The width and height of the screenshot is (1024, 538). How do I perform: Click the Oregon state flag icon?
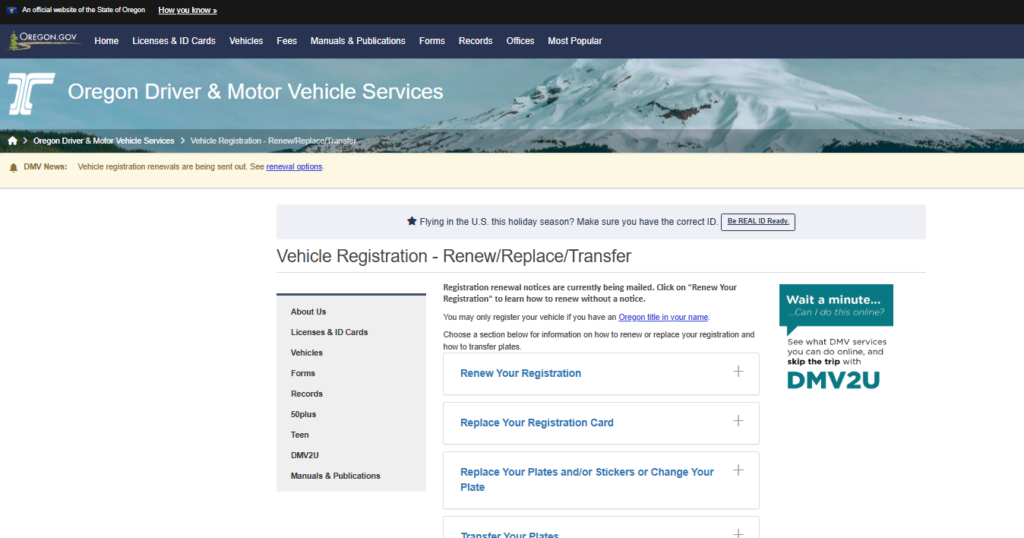(x=11, y=10)
